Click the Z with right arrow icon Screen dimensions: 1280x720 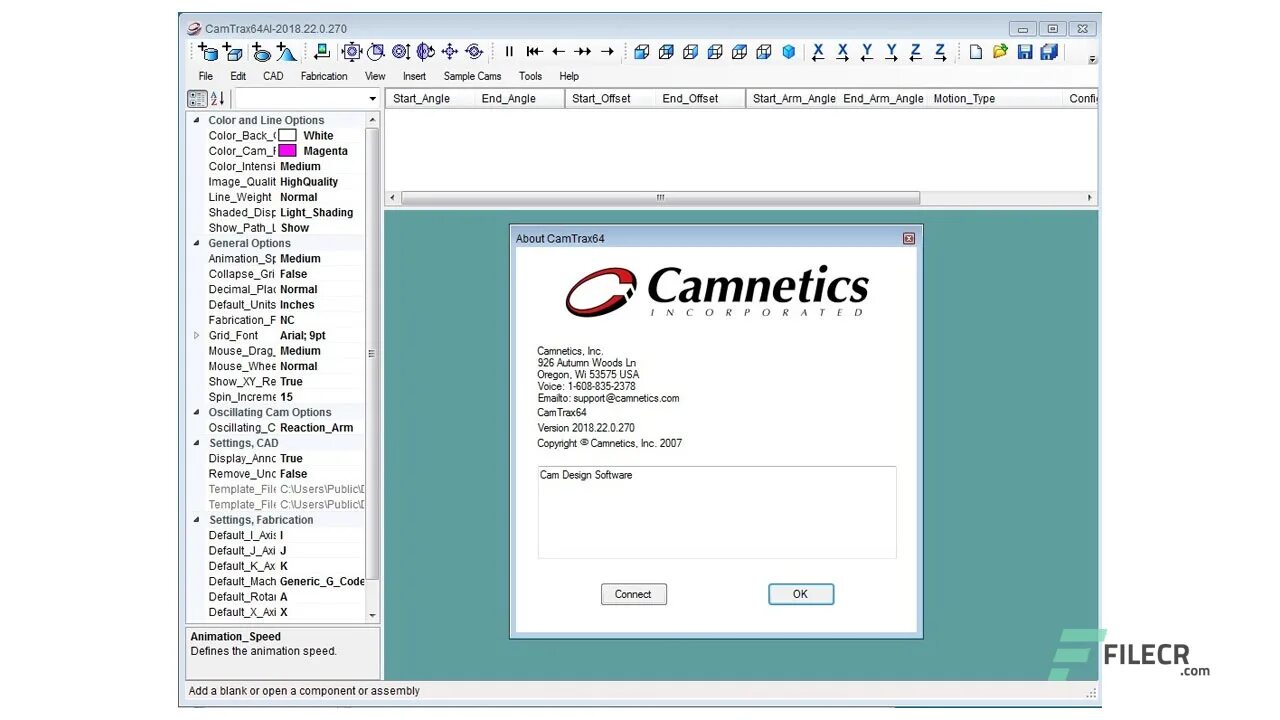click(x=940, y=52)
